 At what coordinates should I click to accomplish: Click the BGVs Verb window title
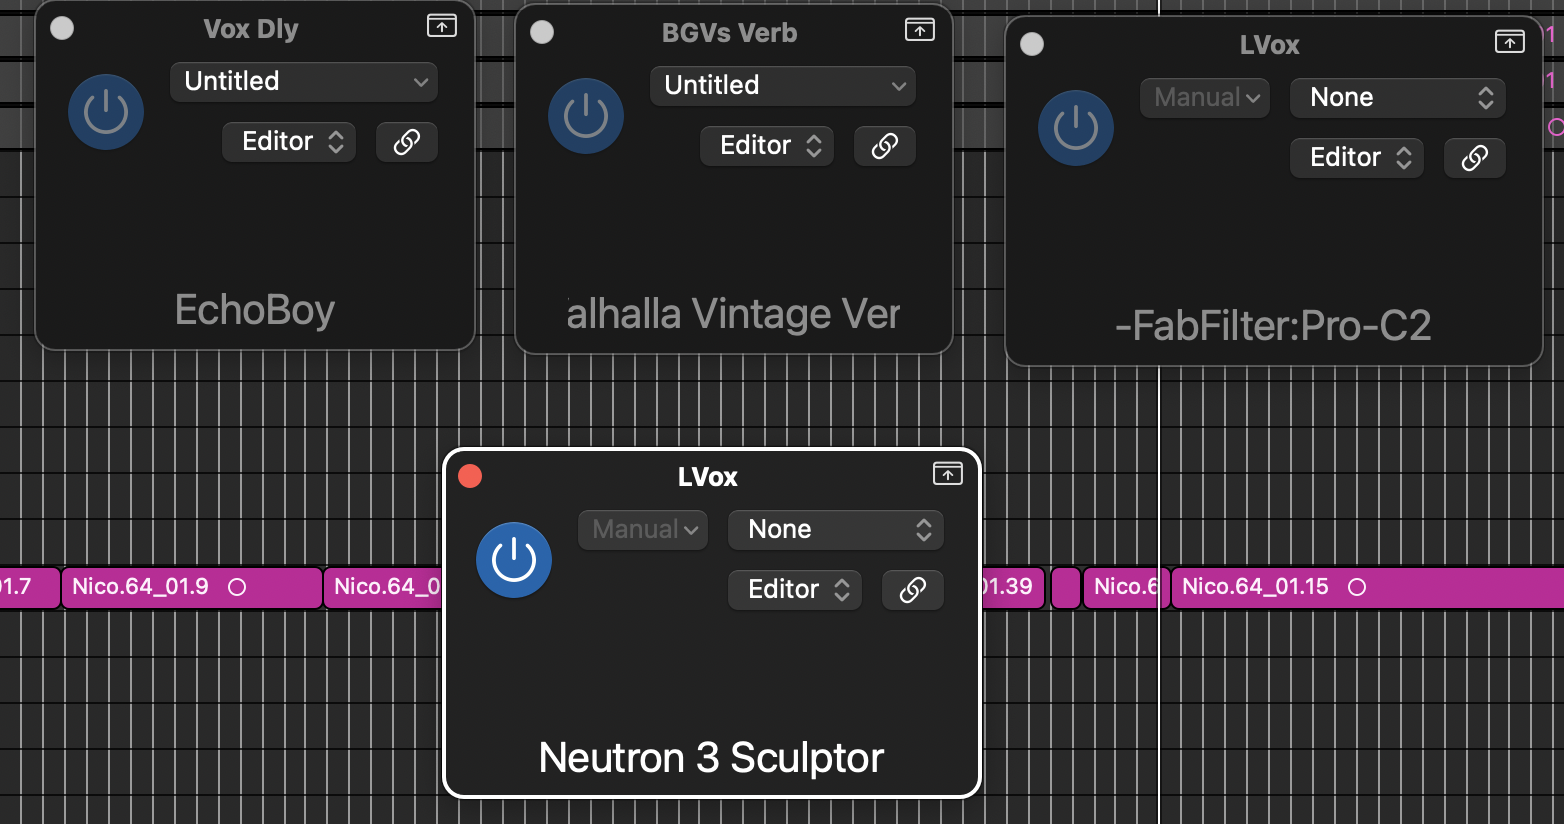(730, 33)
